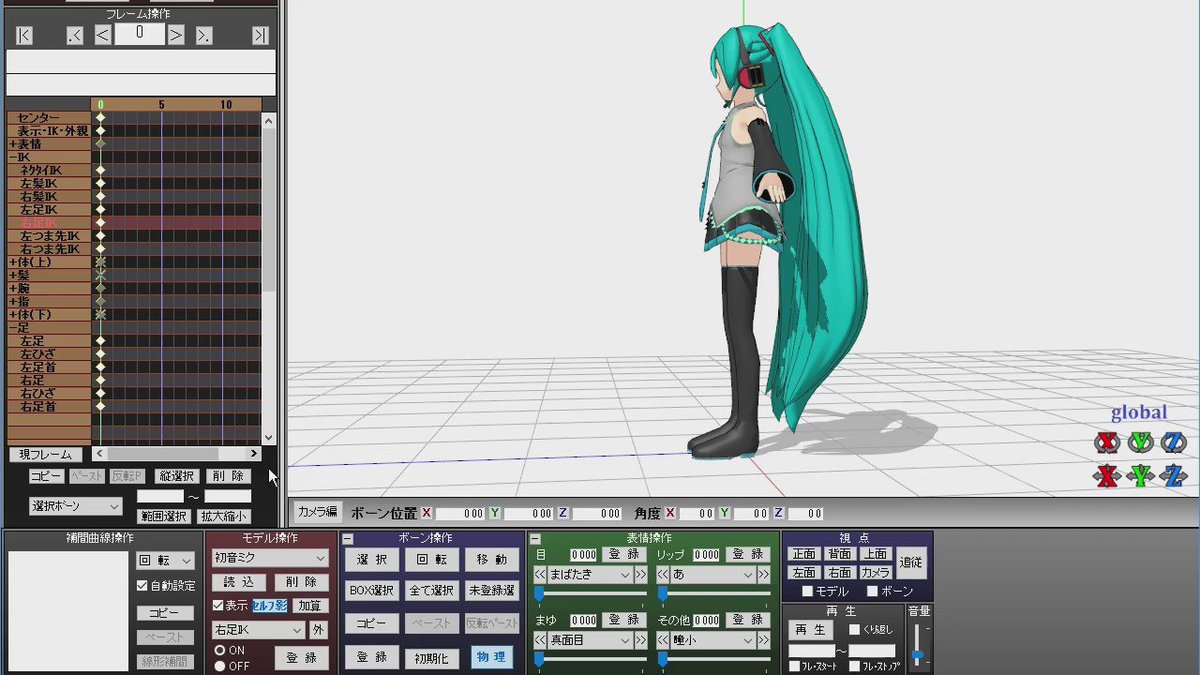This screenshot has height=675, width=1200.
Task: Next lip morph >> button beside あ
Action: pyautogui.click(x=765, y=575)
